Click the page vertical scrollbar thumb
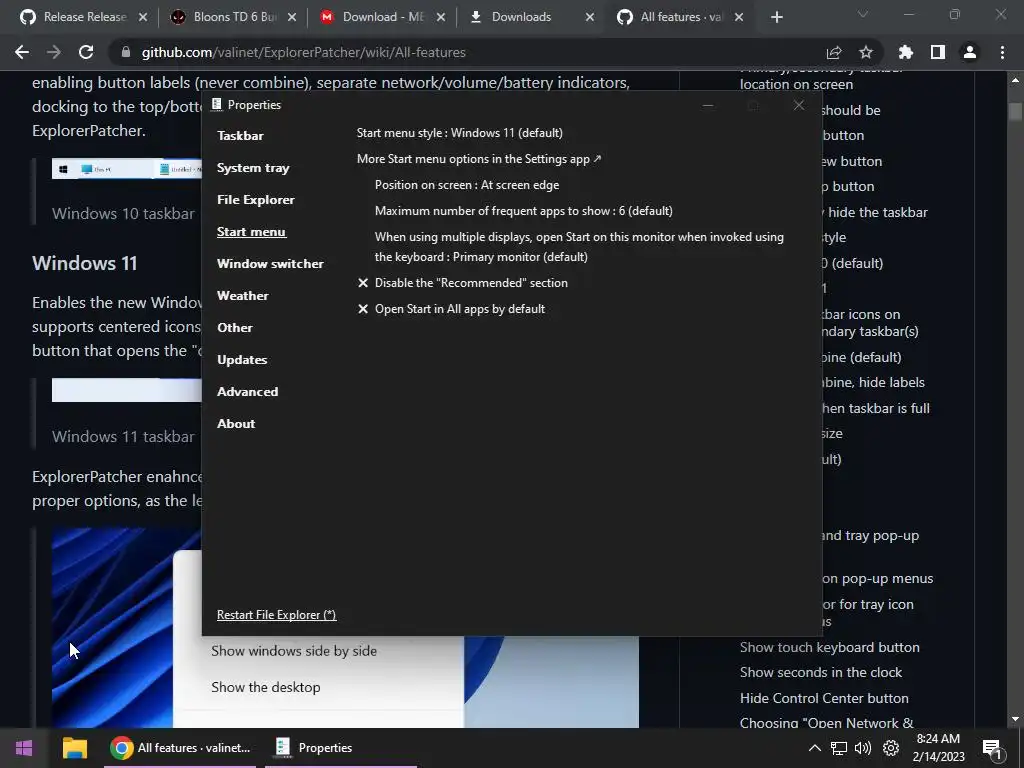This screenshot has height=768, width=1024. click(x=1014, y=111)
